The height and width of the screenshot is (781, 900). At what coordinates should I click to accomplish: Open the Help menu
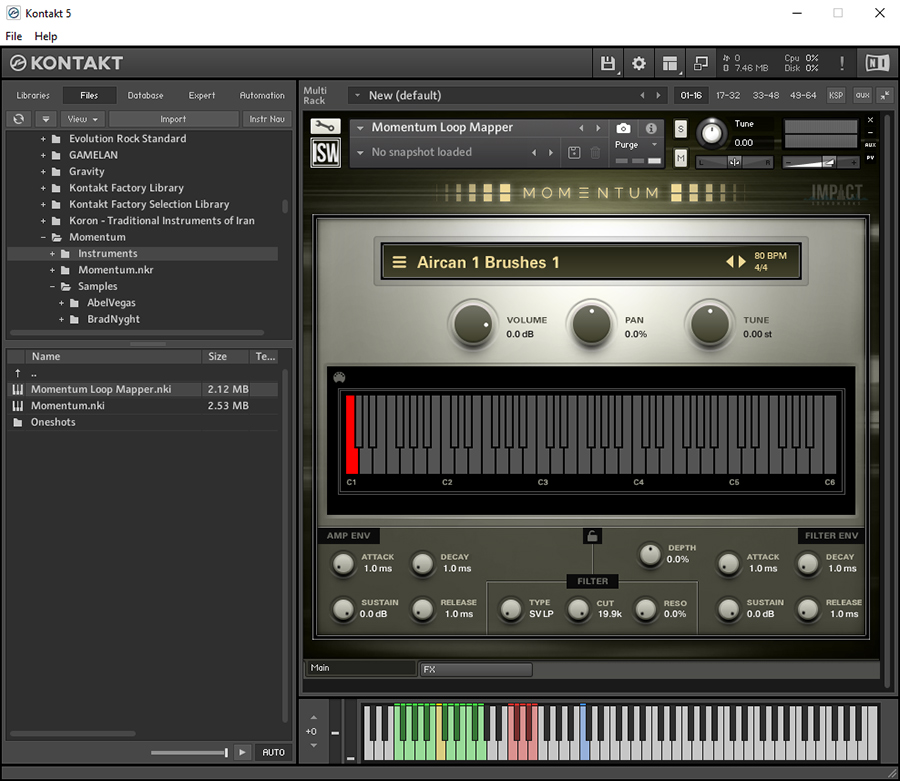(x=46, y=36)
